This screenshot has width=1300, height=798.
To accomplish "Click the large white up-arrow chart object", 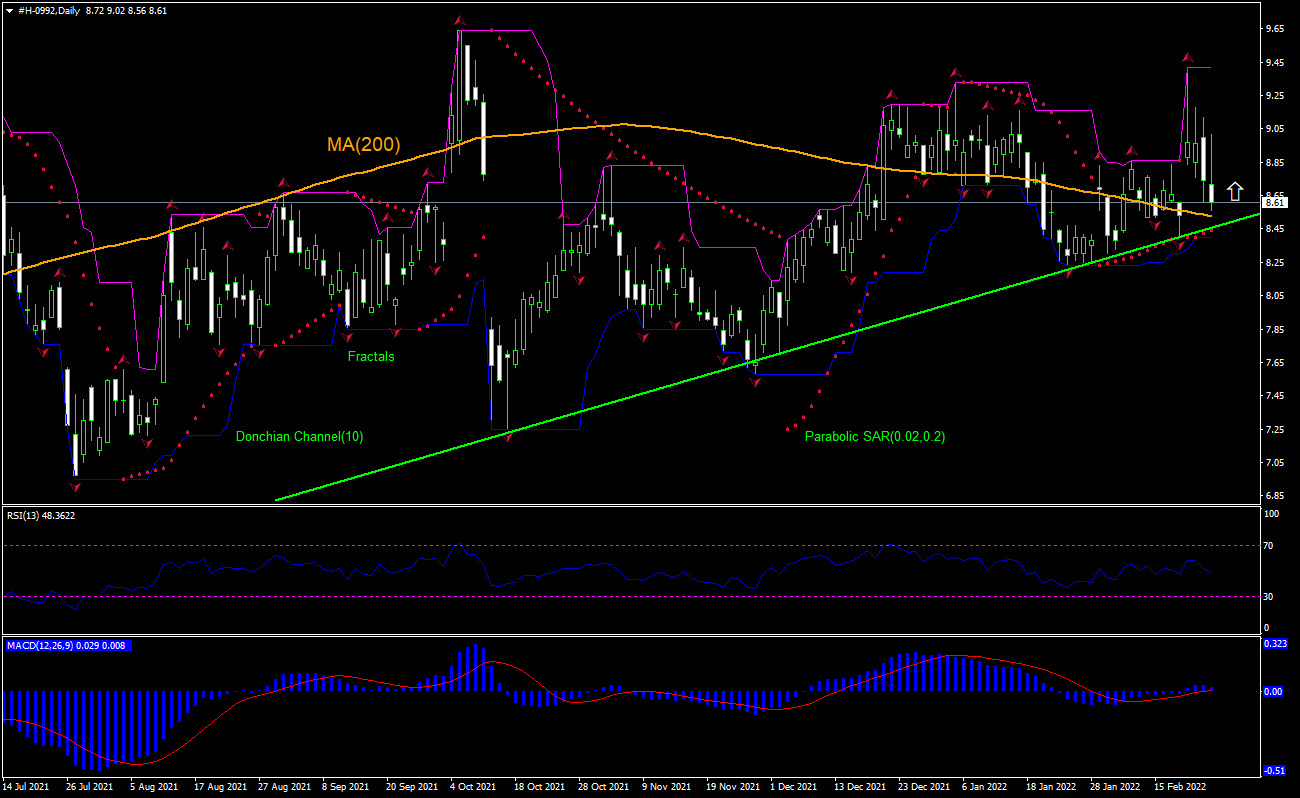I will tap(1233, 189).
